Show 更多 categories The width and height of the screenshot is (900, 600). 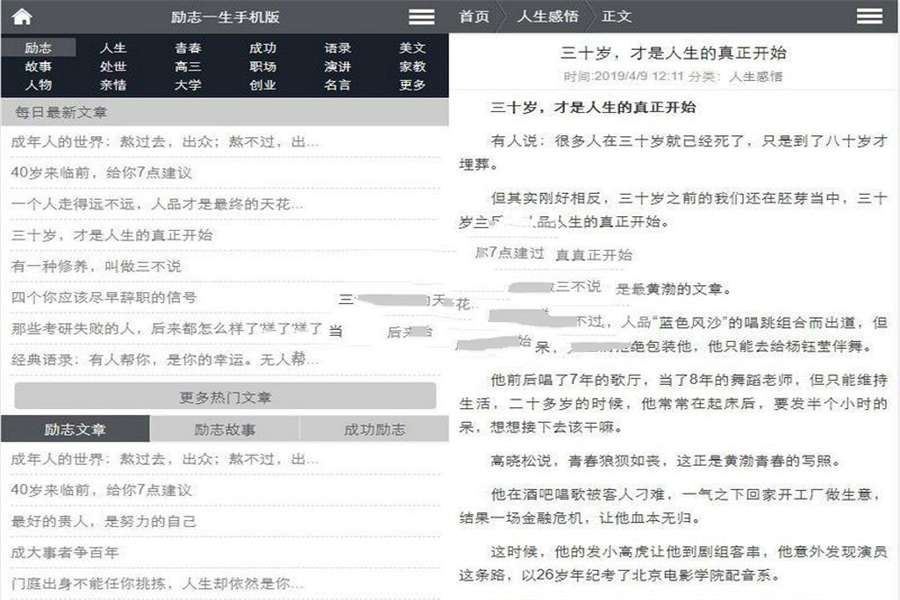[x=412, y=85]
